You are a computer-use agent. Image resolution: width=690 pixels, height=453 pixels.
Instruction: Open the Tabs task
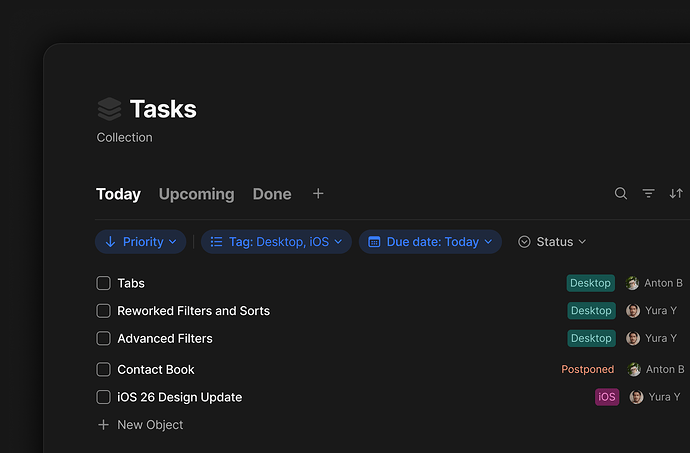pos(131,283)
